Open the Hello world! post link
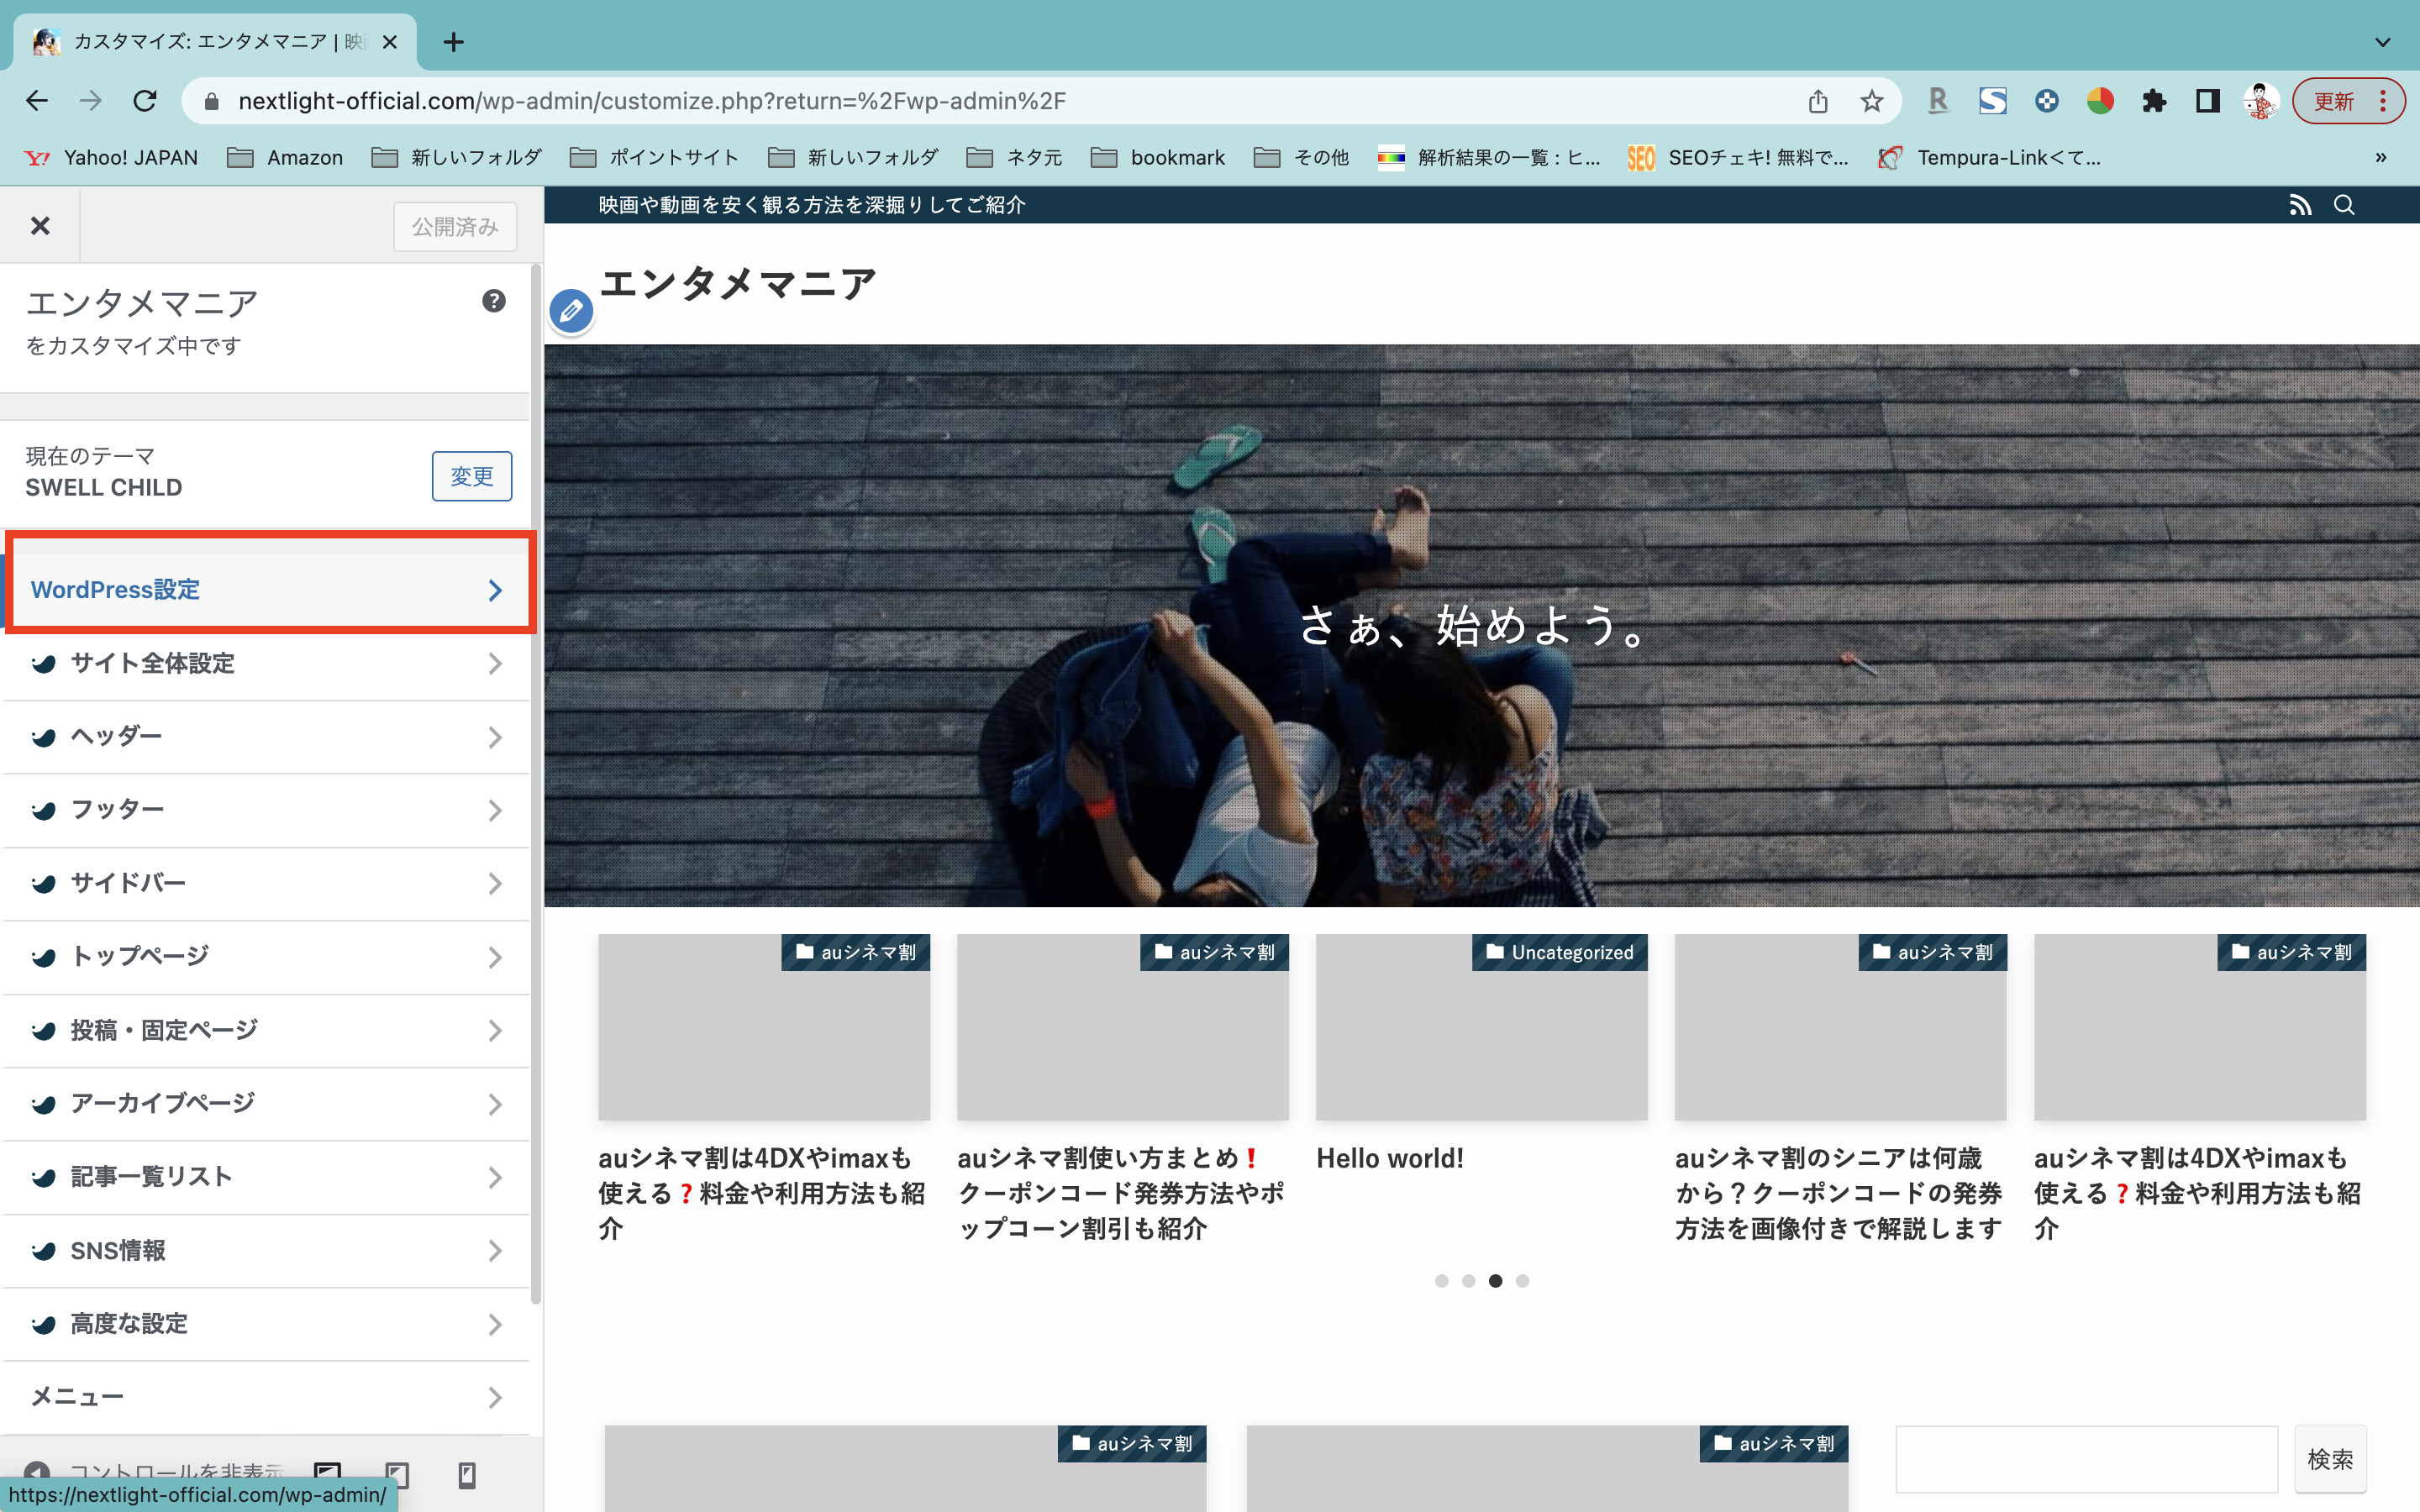This screenshot has height=1512, width=2420. [1390, 1158]
